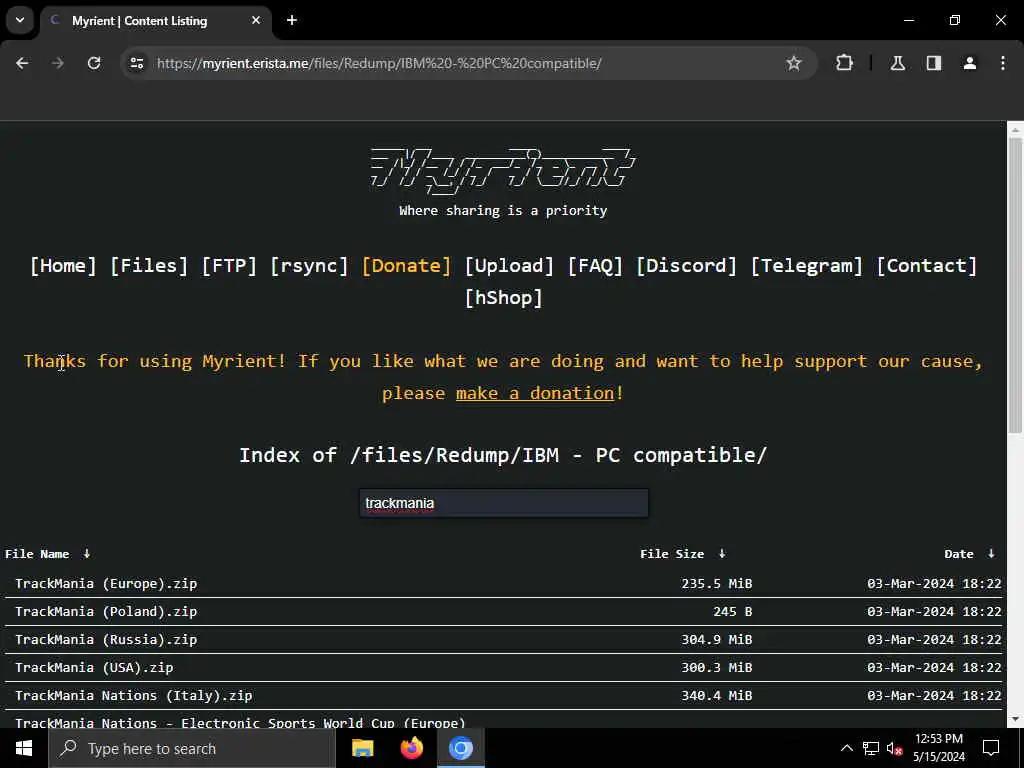1024x768 pixels.
Task: Open File Explorer from the taskbar
Action: (362, 748)
